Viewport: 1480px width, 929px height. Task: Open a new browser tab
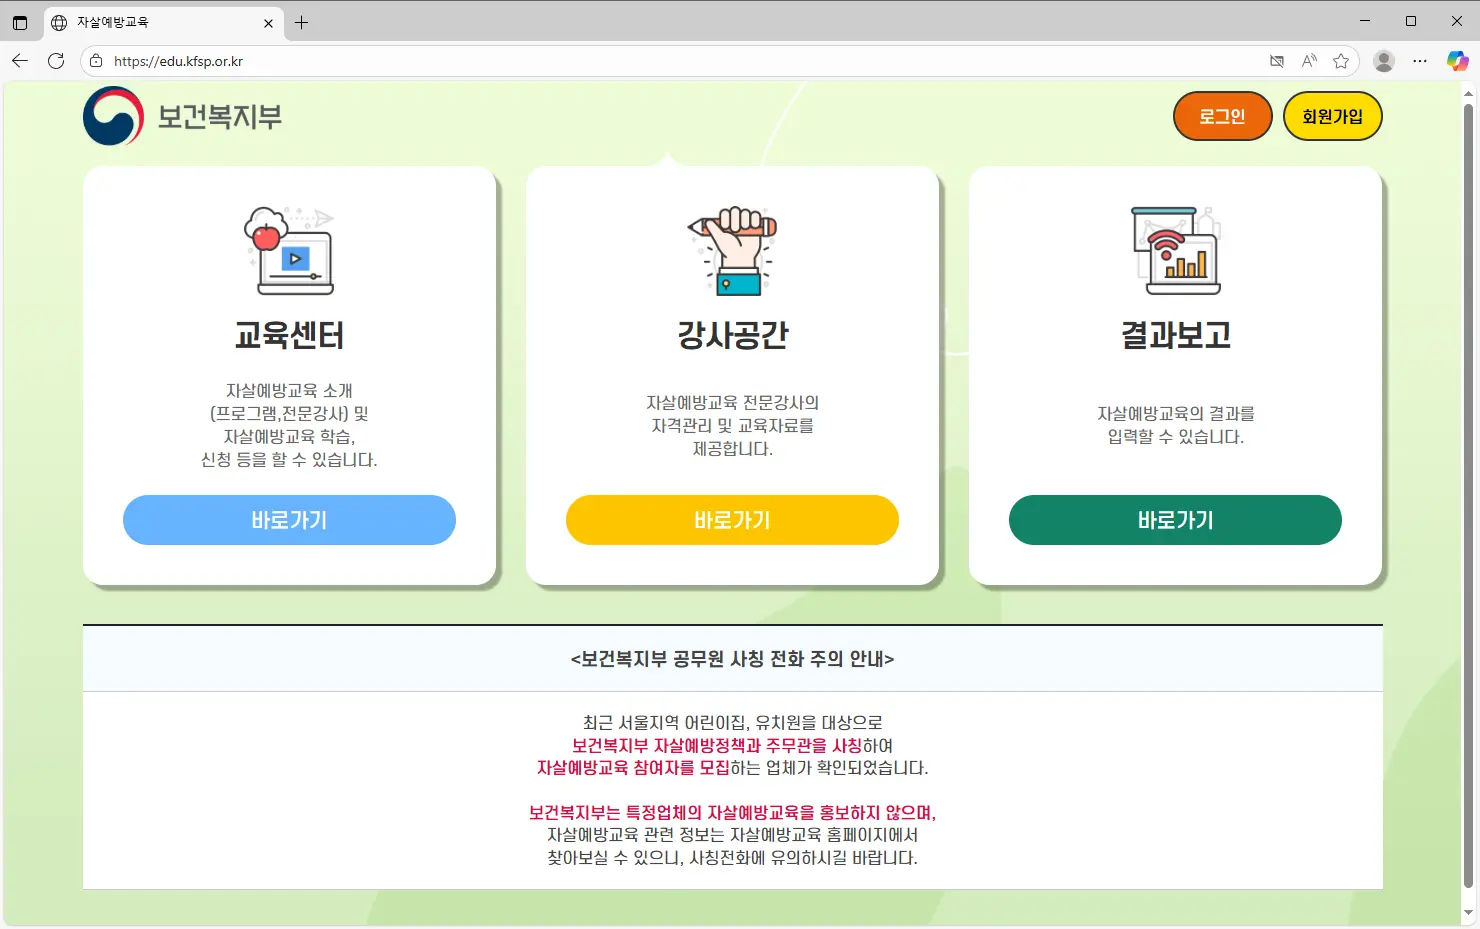point(302,21)
